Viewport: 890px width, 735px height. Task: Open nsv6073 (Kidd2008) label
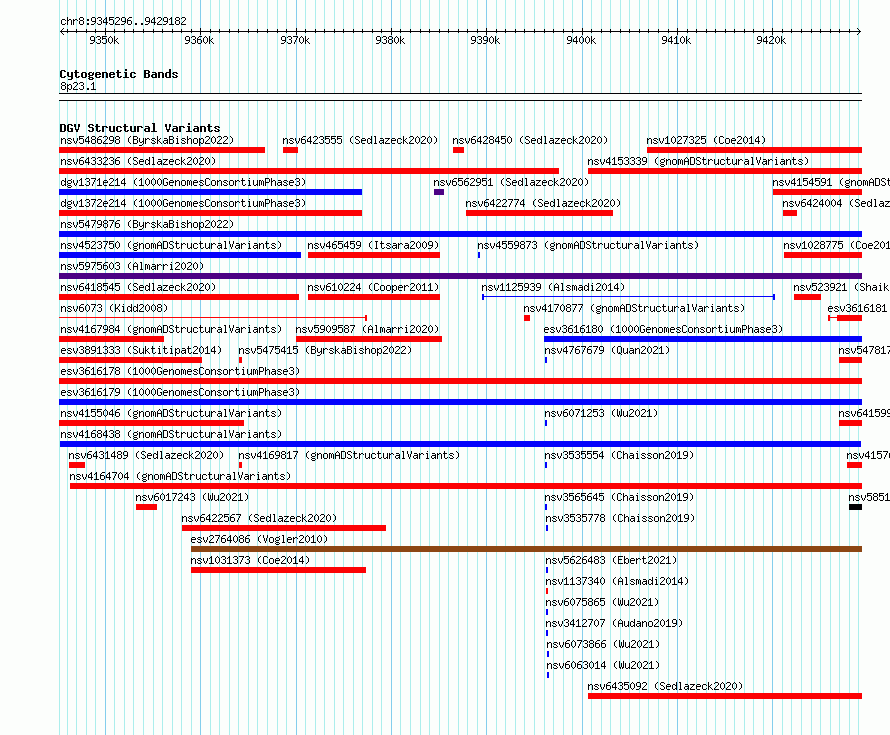(x=114, y=308)
